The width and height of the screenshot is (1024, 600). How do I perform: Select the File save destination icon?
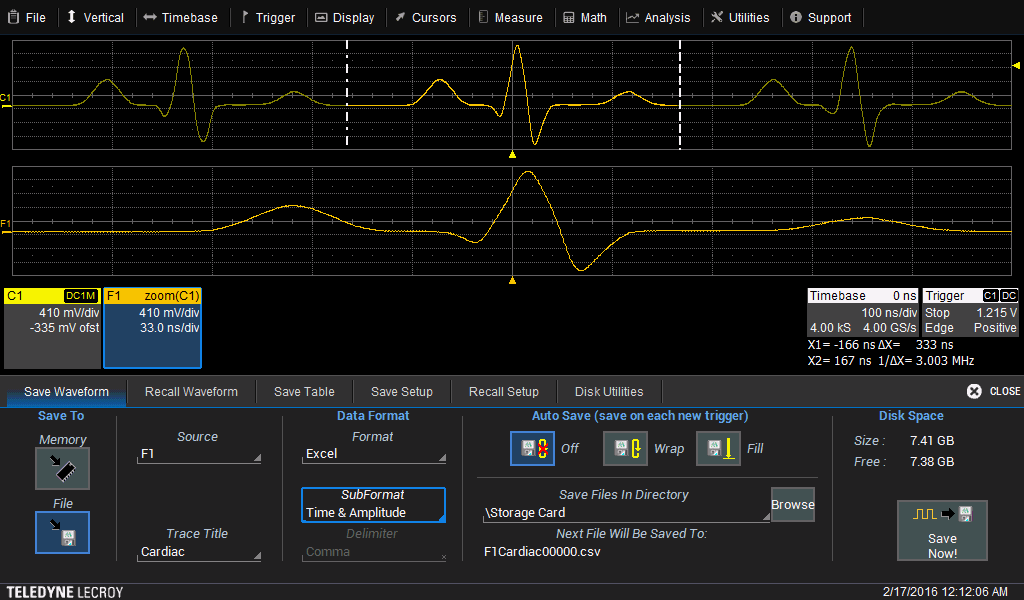coord(62,532)
